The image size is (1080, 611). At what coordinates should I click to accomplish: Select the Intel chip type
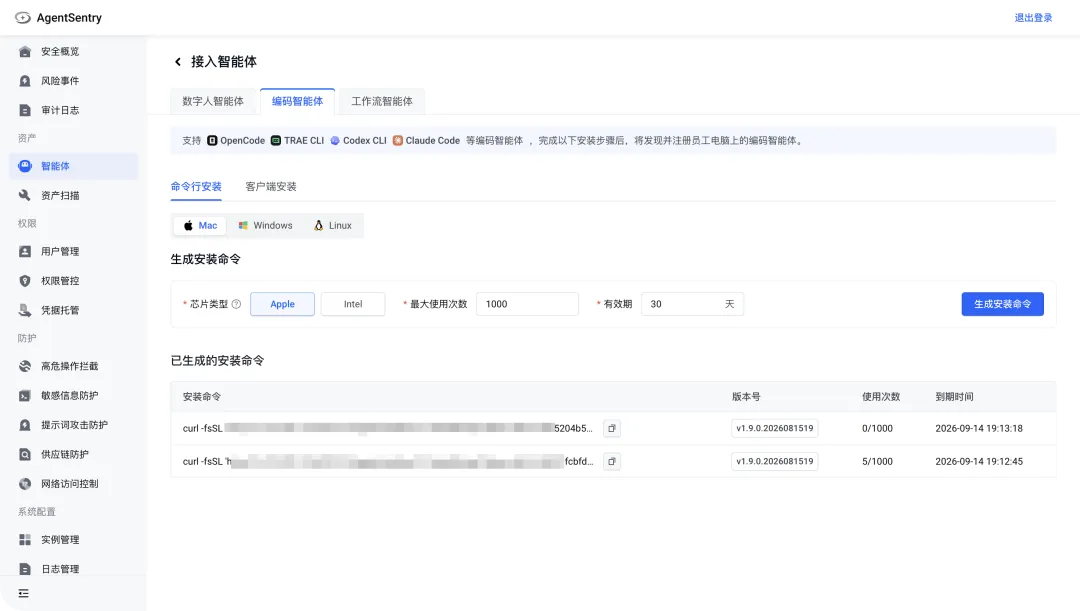(353, 304)
